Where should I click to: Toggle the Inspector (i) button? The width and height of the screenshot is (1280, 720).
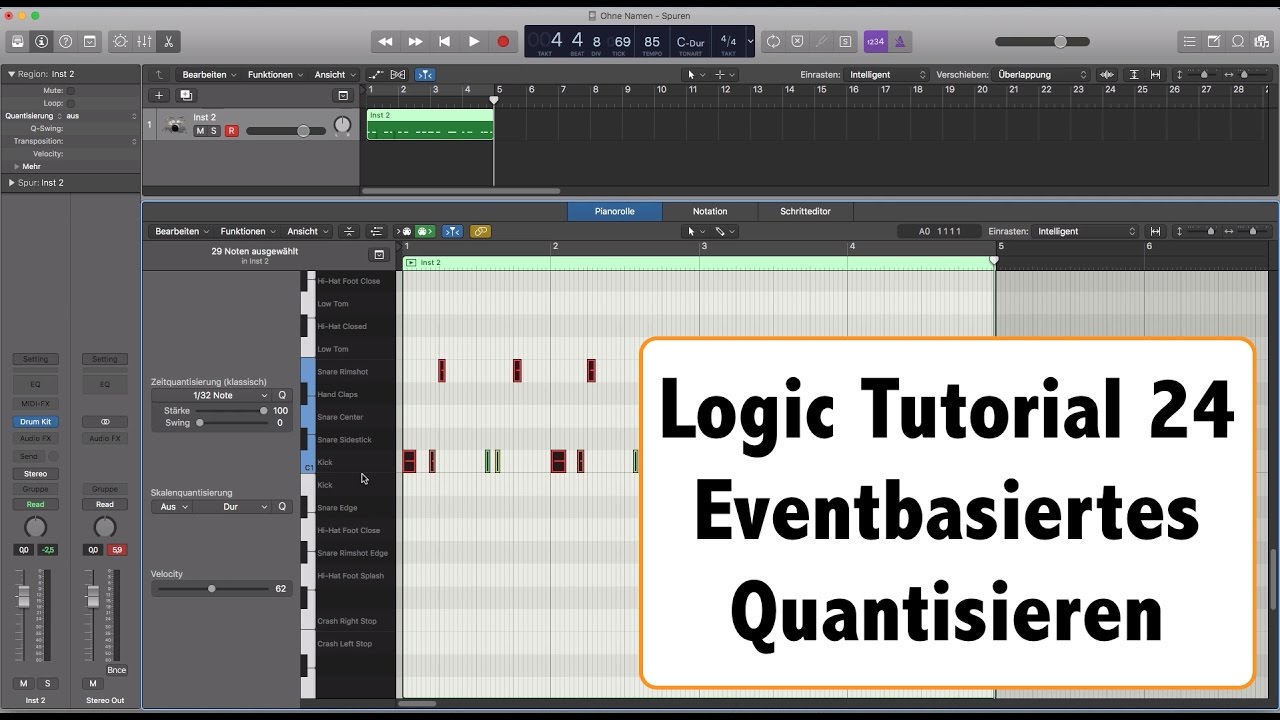(x=41, y=41)
